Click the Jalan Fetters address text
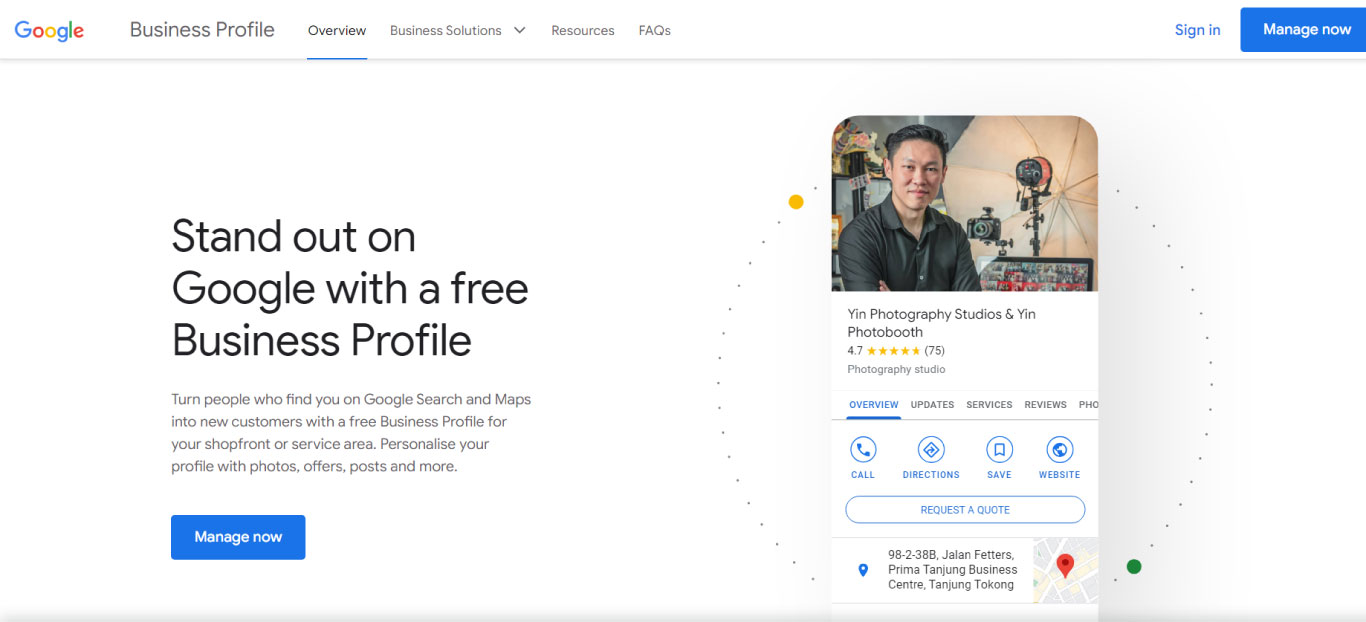The width and height of the screenshot is (1366, 622). point(951,570)
